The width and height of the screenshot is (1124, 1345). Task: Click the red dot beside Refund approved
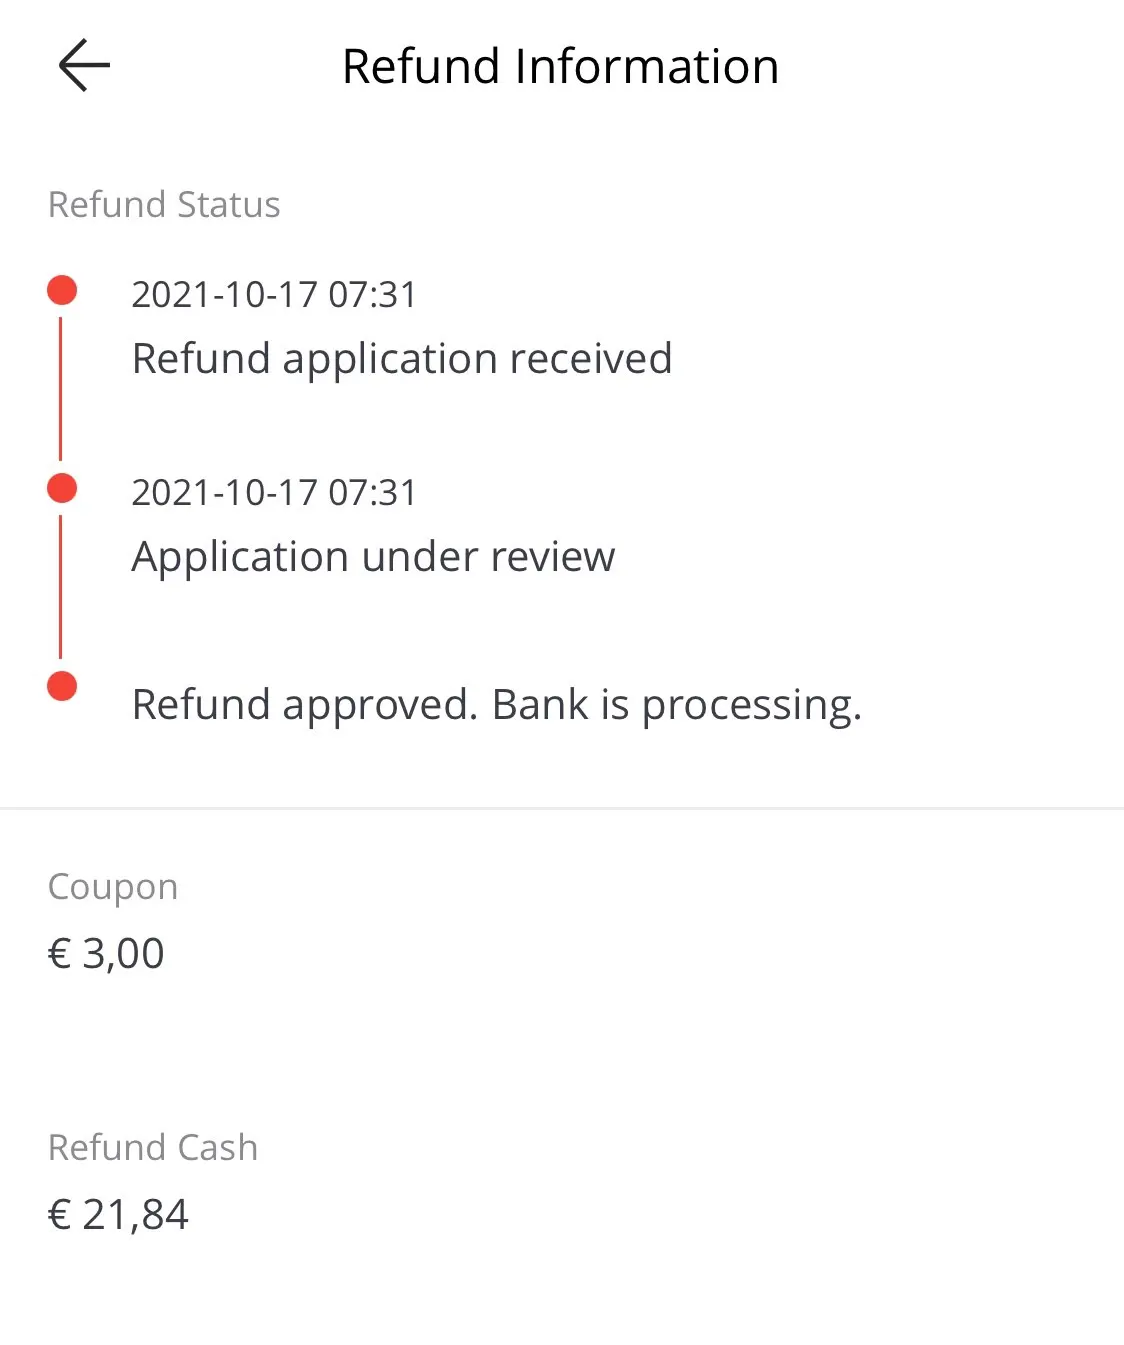(62, 687)
